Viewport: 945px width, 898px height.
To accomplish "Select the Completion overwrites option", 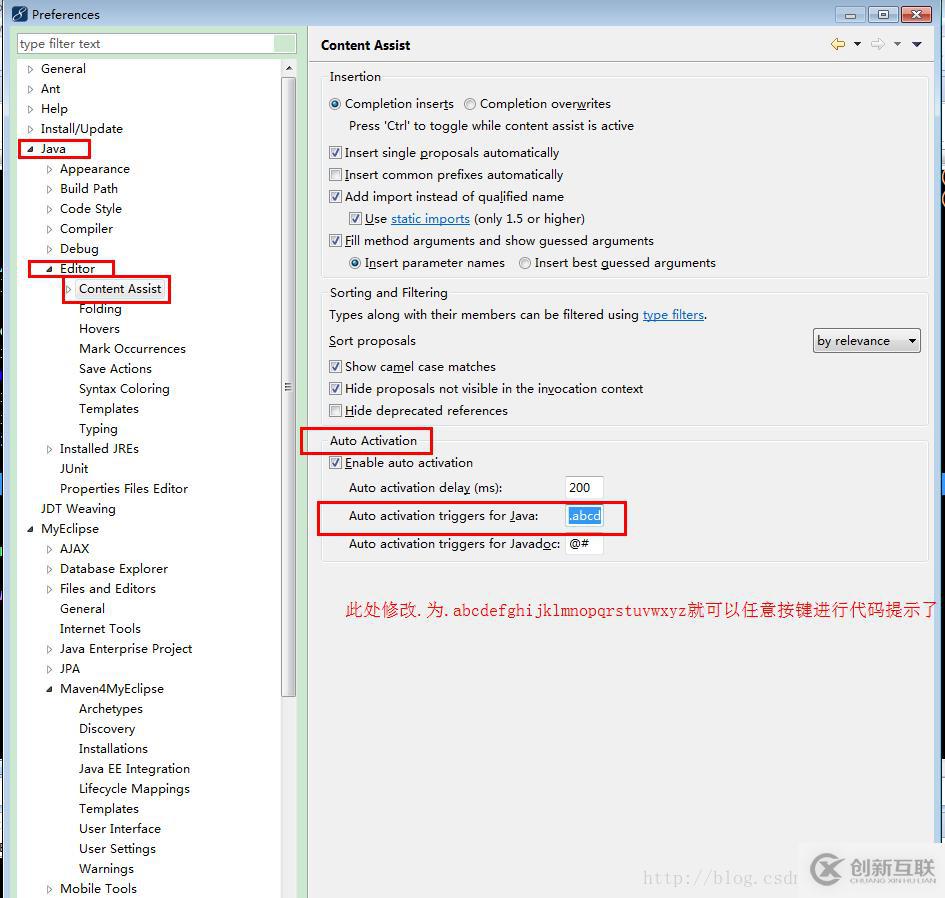I will [469, 103].
